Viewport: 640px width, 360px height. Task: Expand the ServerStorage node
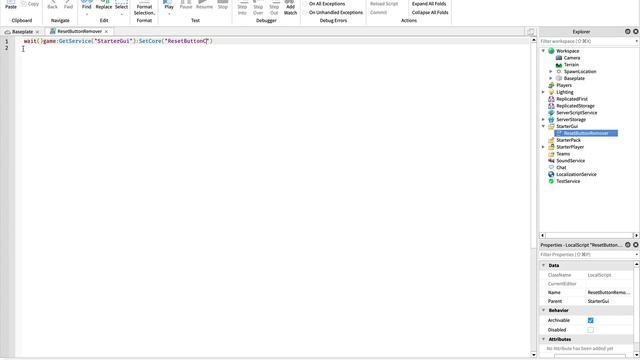pyautogui.click(x=543, y=120)
